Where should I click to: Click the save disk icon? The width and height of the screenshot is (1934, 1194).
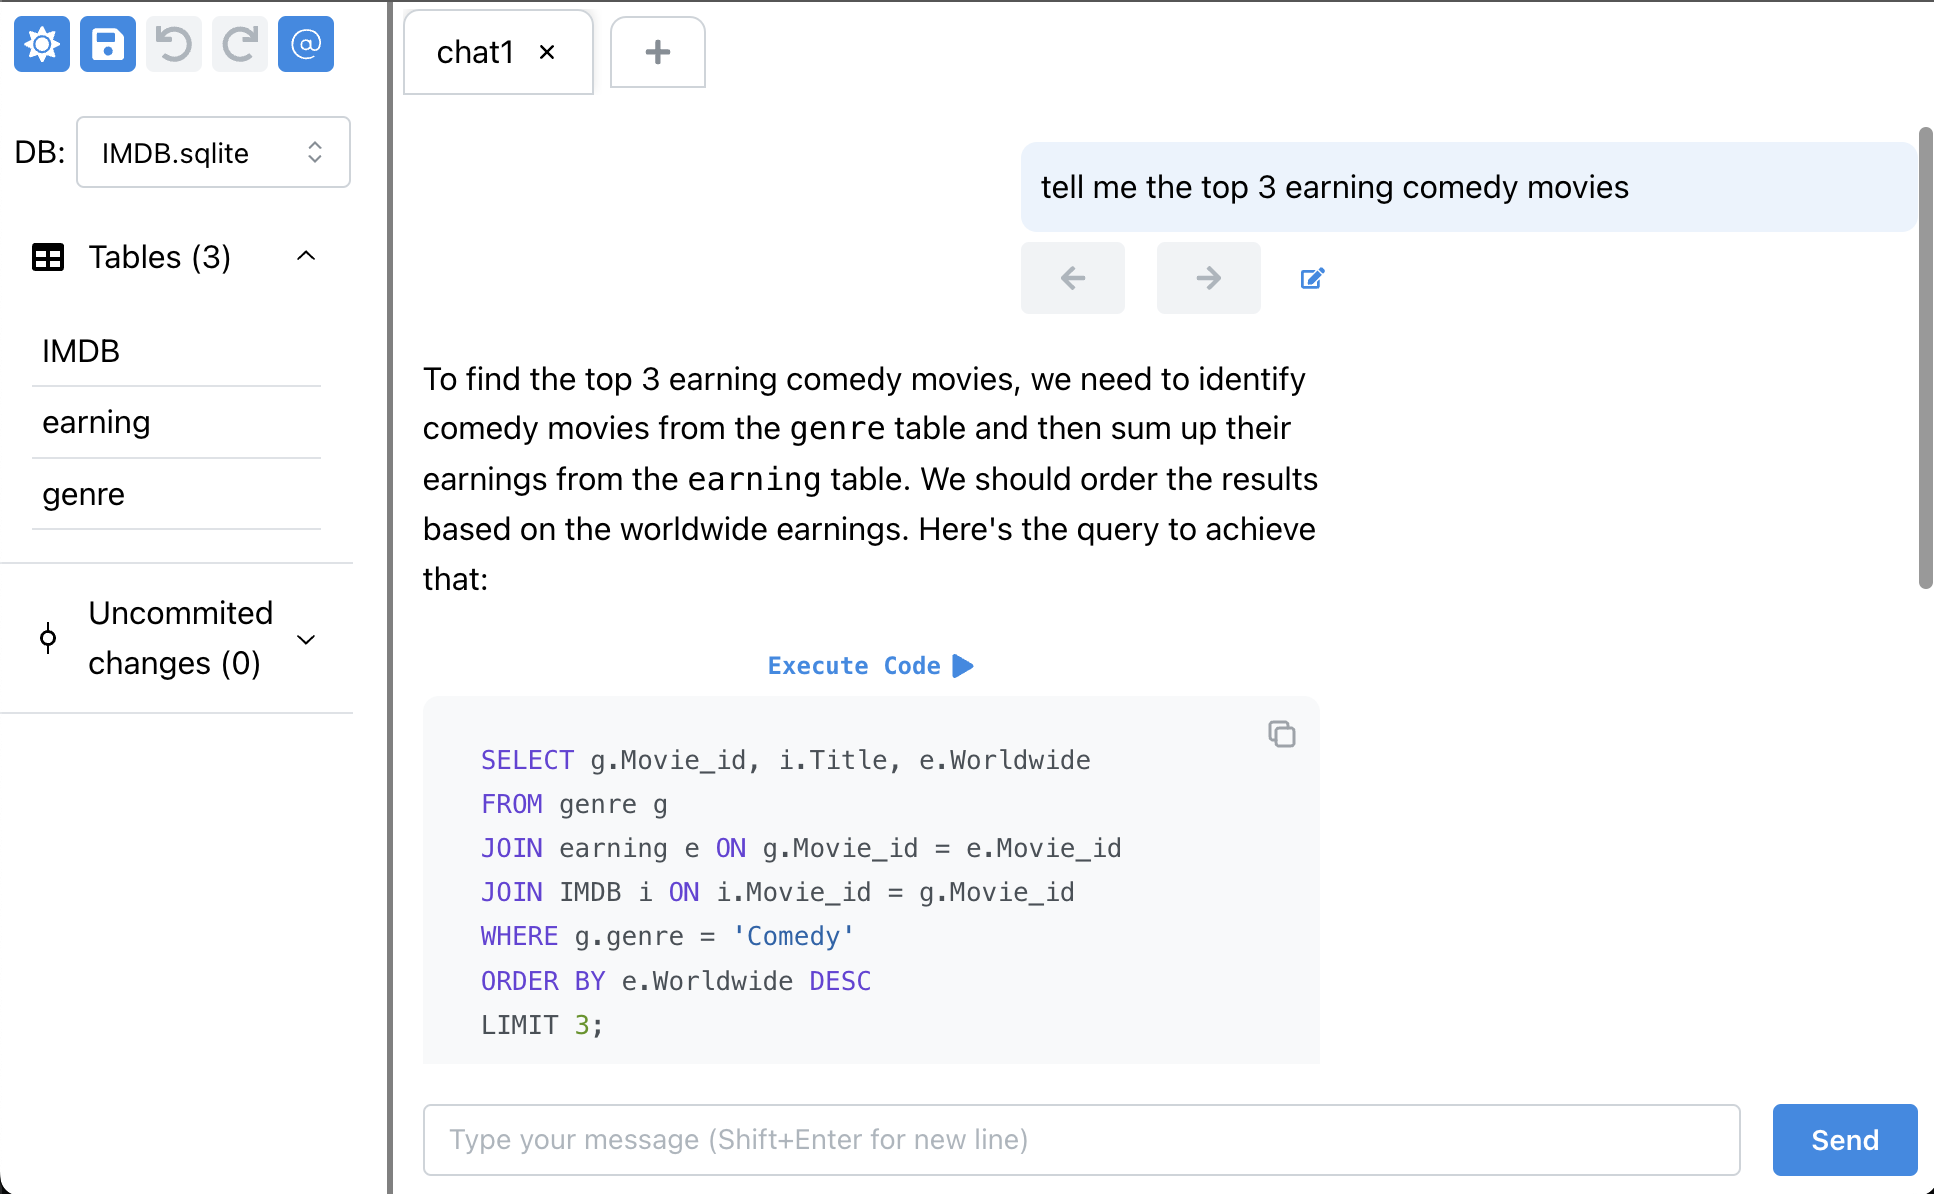pos(108,44)
